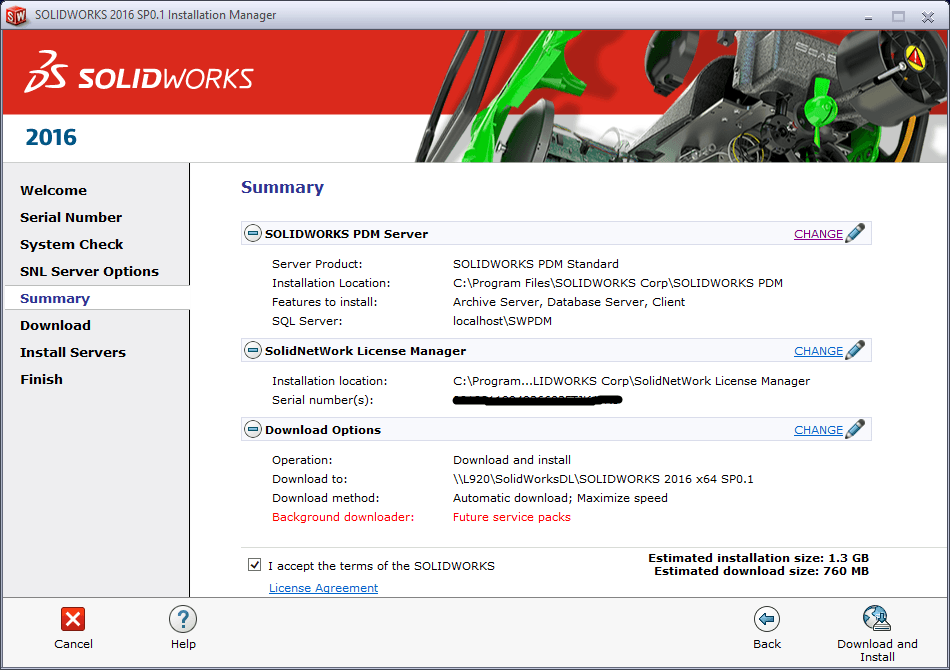Image resolution: width=950 pixels, height=670 pixels.
Task: Select the System Check step in sidebar
Action: (72, 244)
